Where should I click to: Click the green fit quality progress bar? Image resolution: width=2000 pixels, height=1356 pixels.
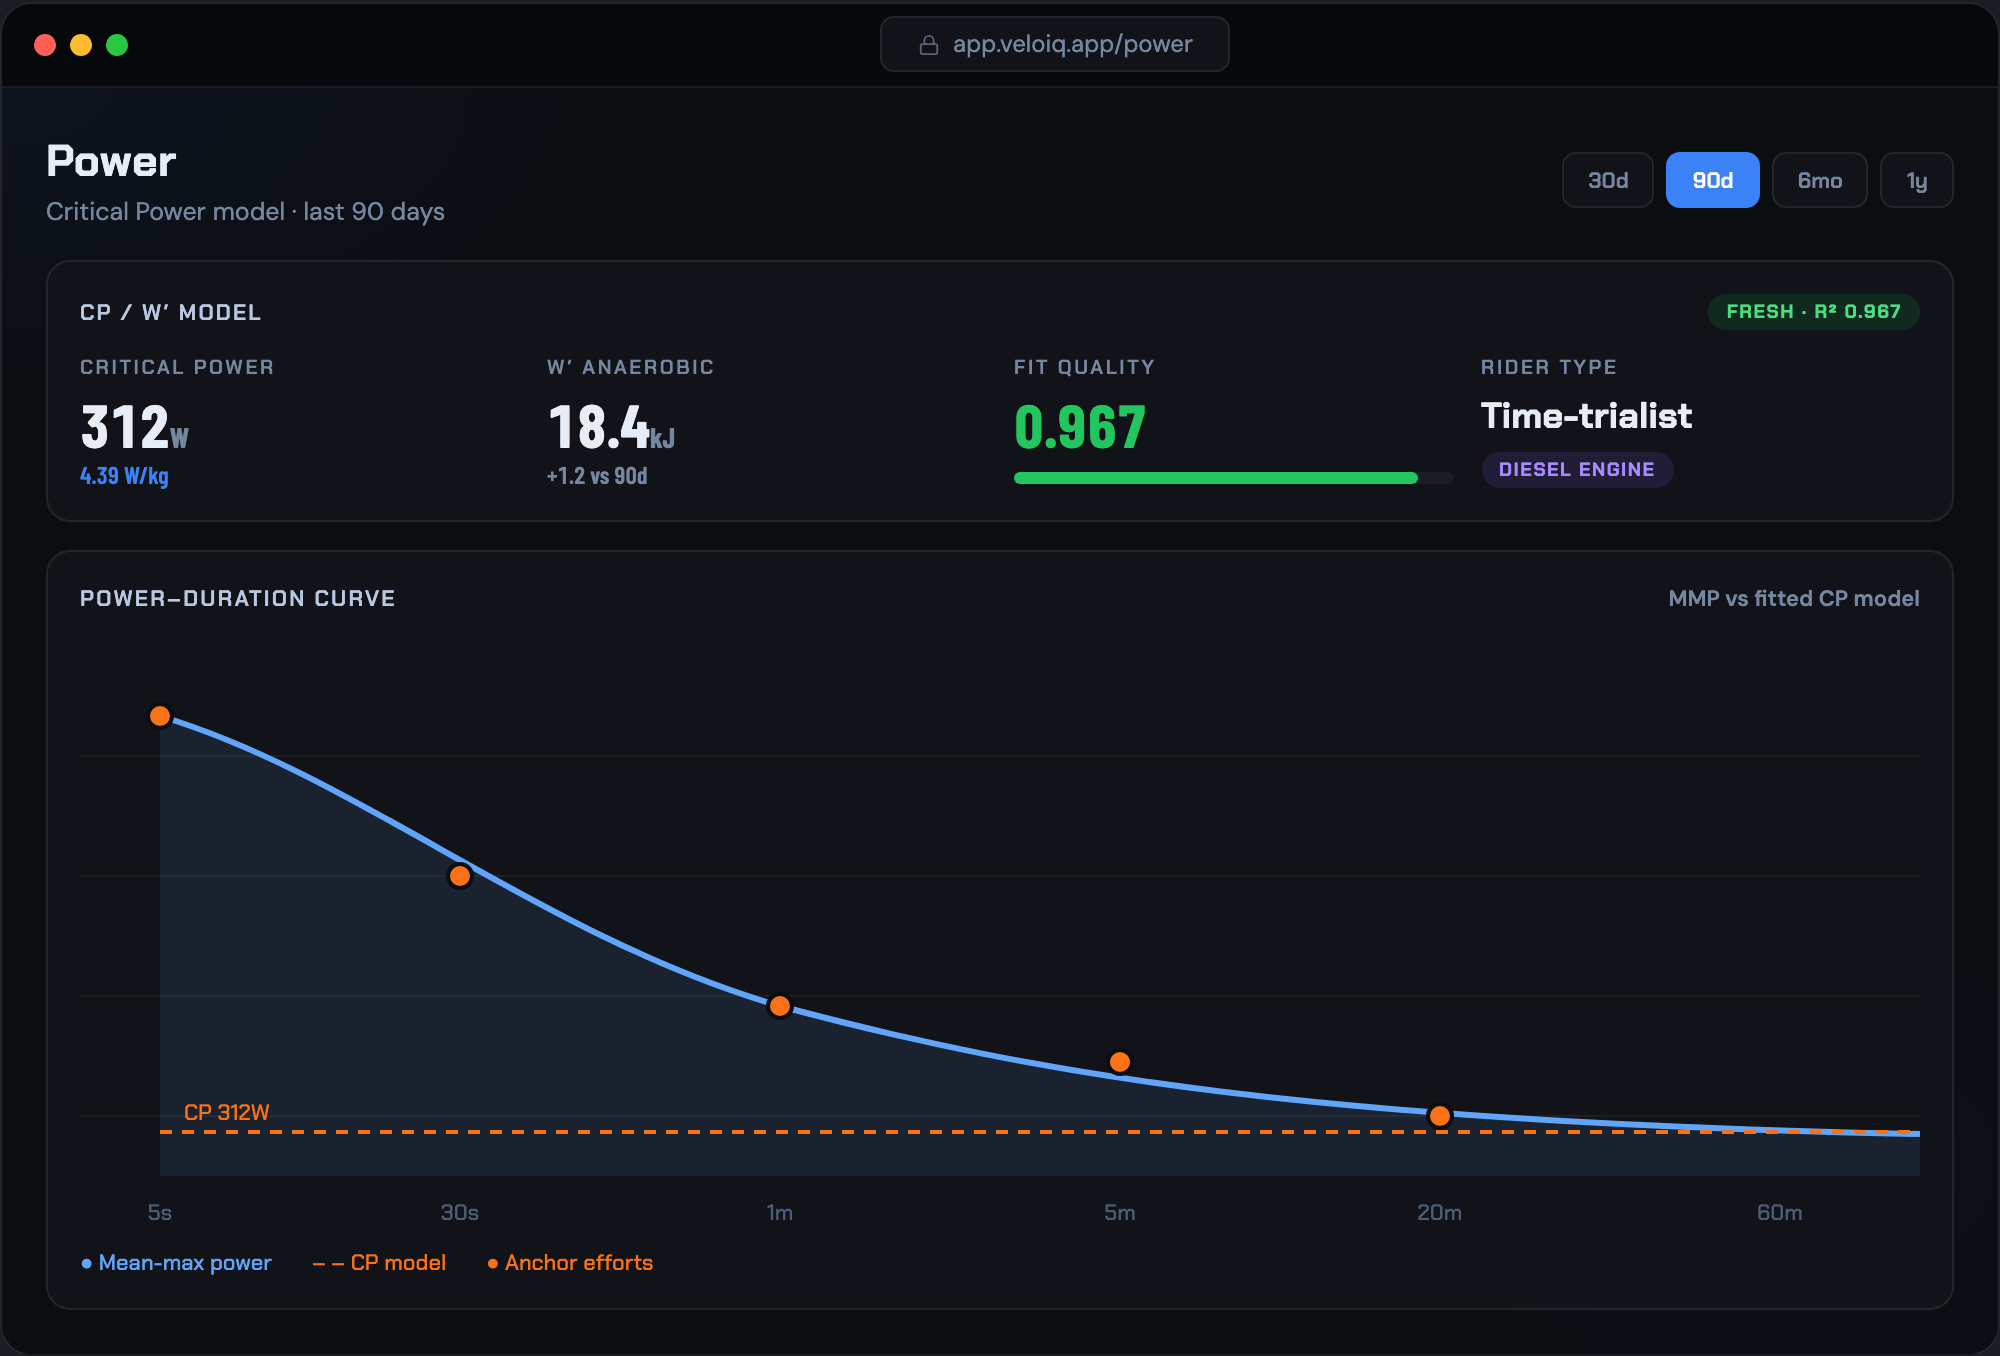[1233, 478]
